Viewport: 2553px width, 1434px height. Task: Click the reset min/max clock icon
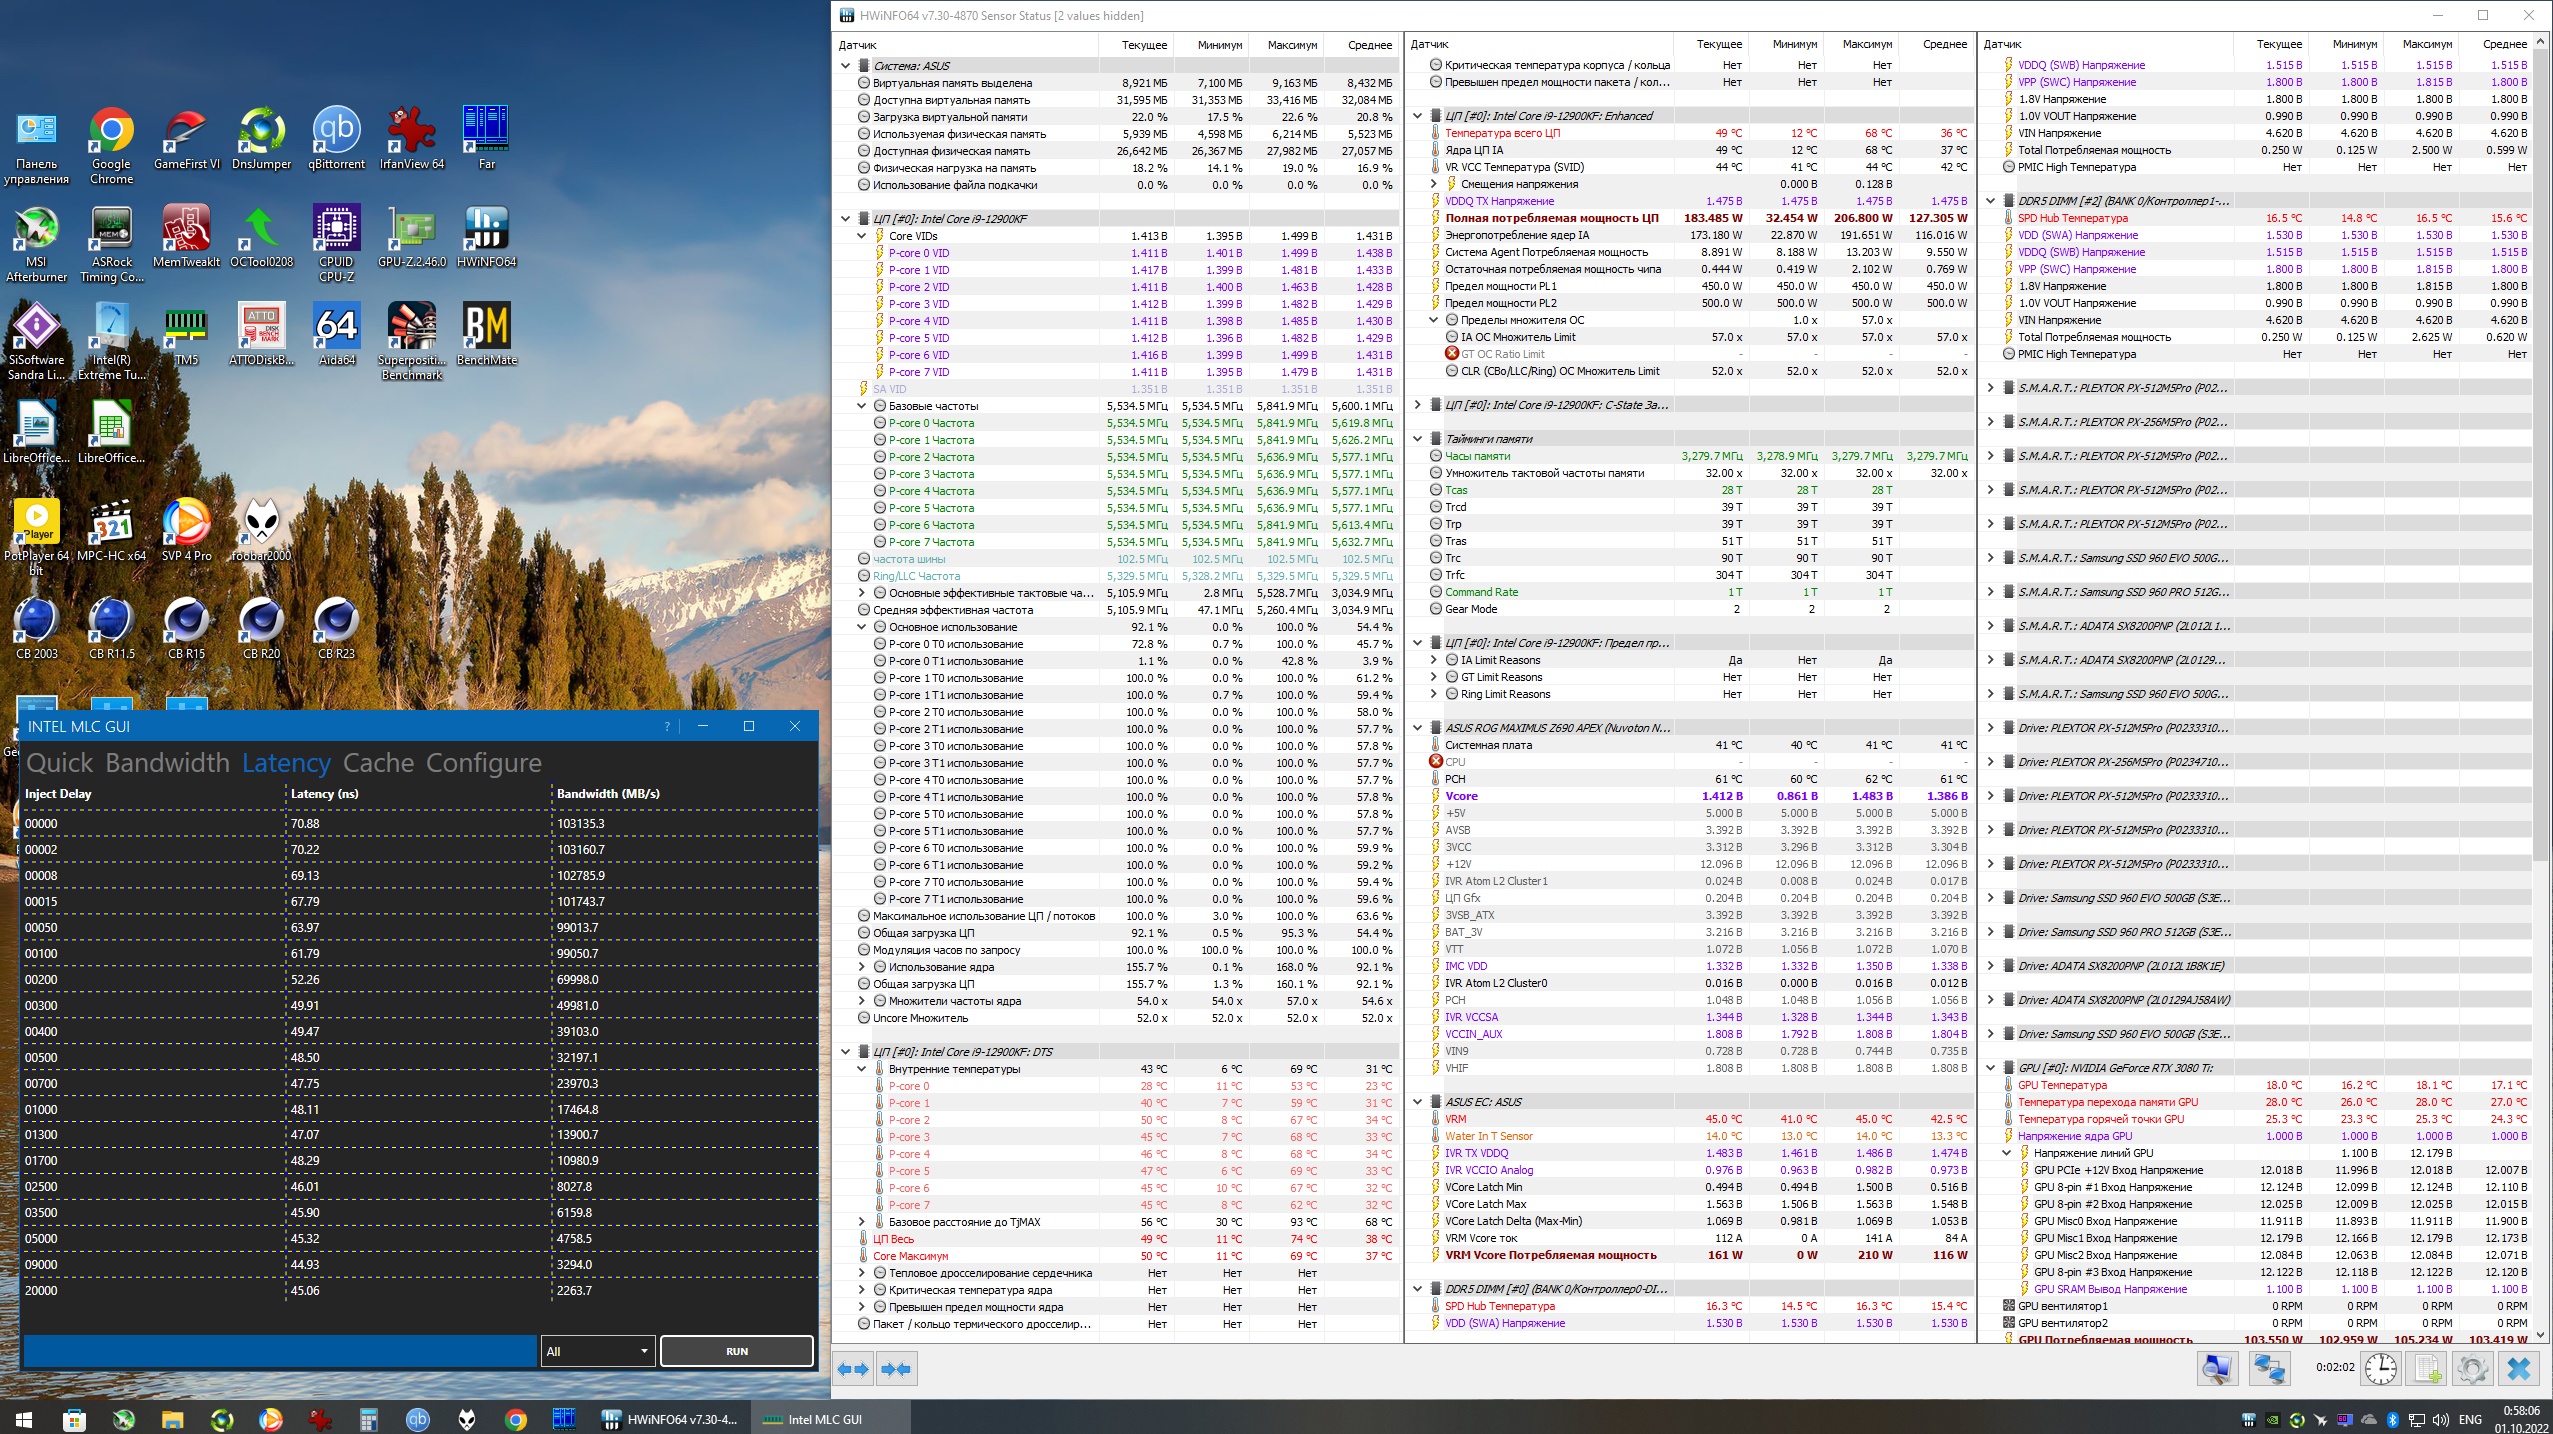pos(2381,1368)
